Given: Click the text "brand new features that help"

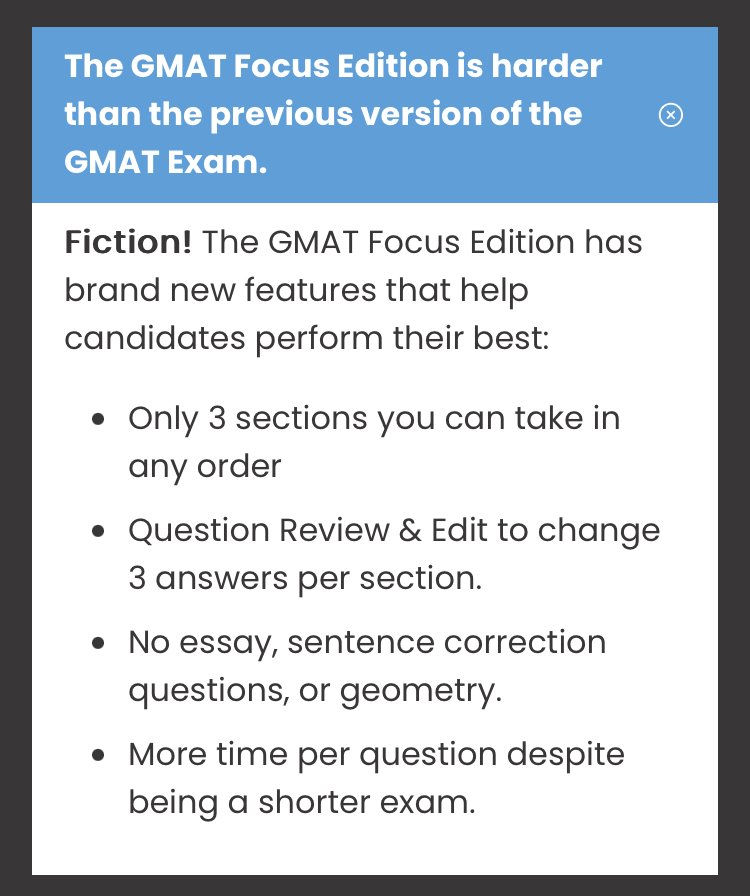Looking at the screenshot, I should point(296,290).
